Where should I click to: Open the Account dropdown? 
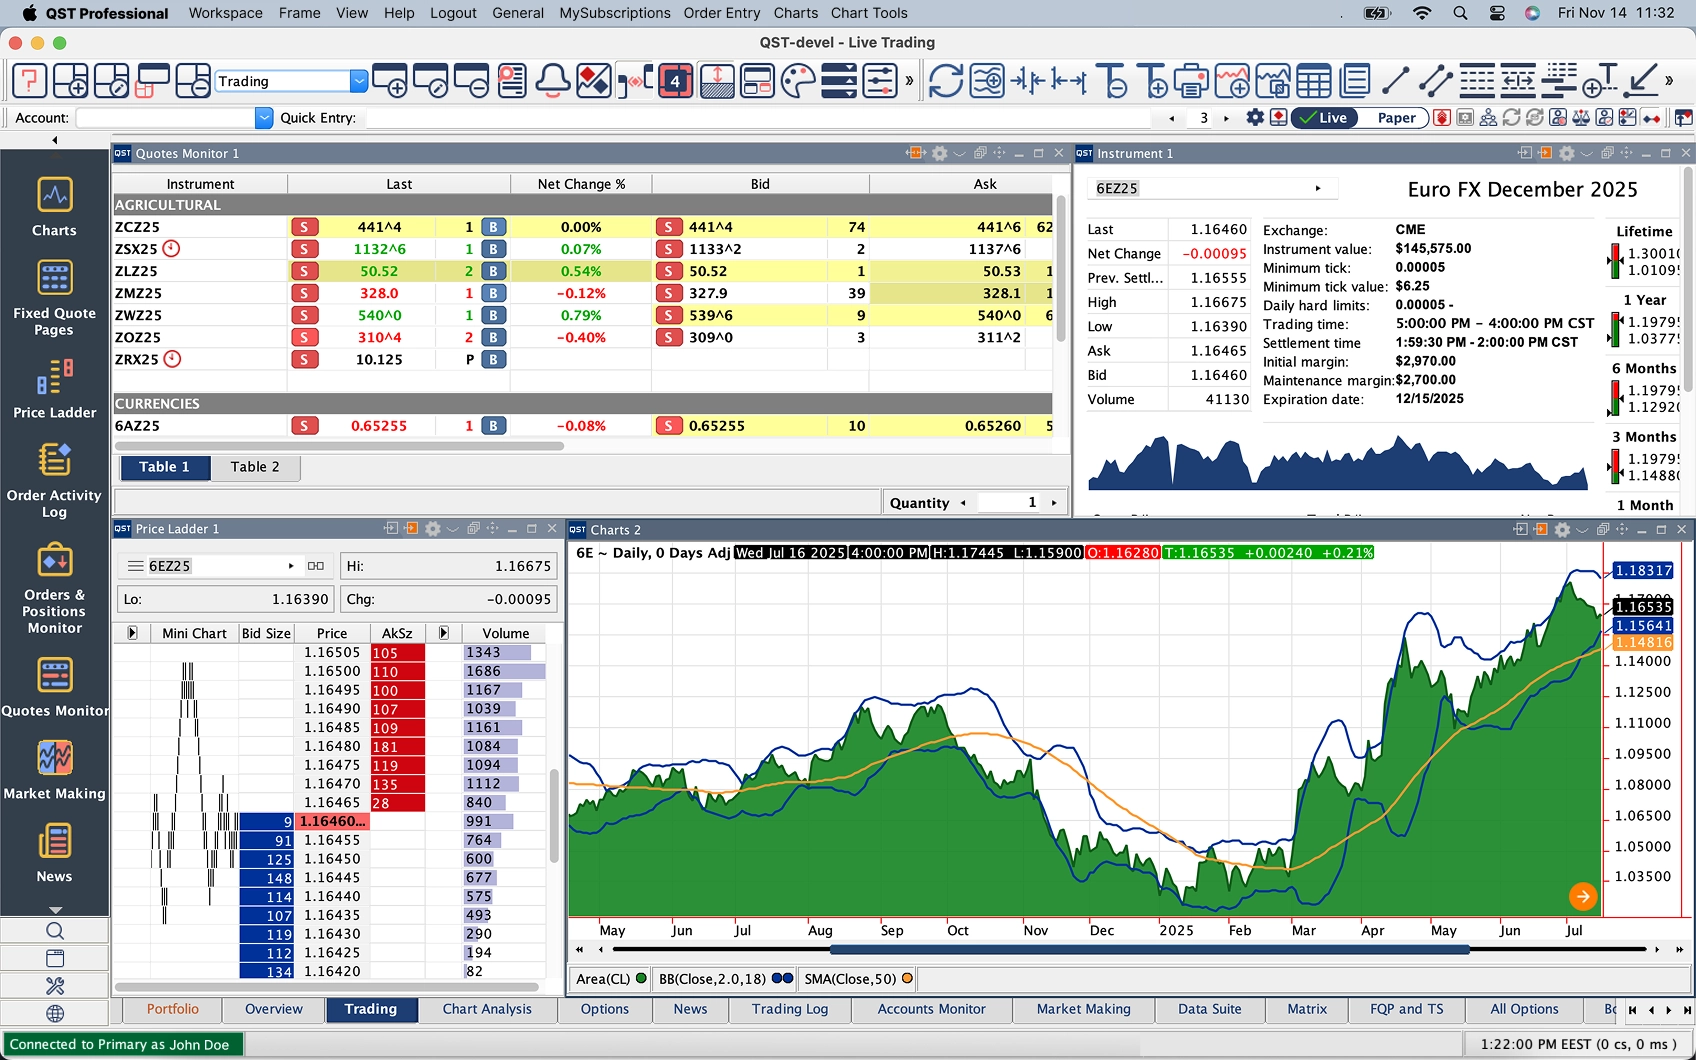[x=264, y=118]
